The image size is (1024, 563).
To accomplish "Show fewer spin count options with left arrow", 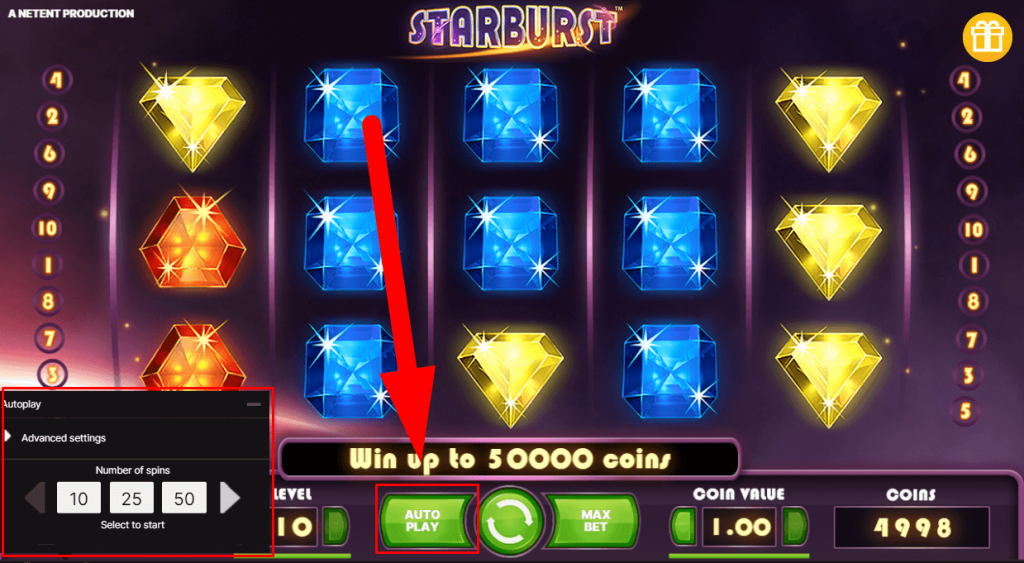I will [35, 498].
